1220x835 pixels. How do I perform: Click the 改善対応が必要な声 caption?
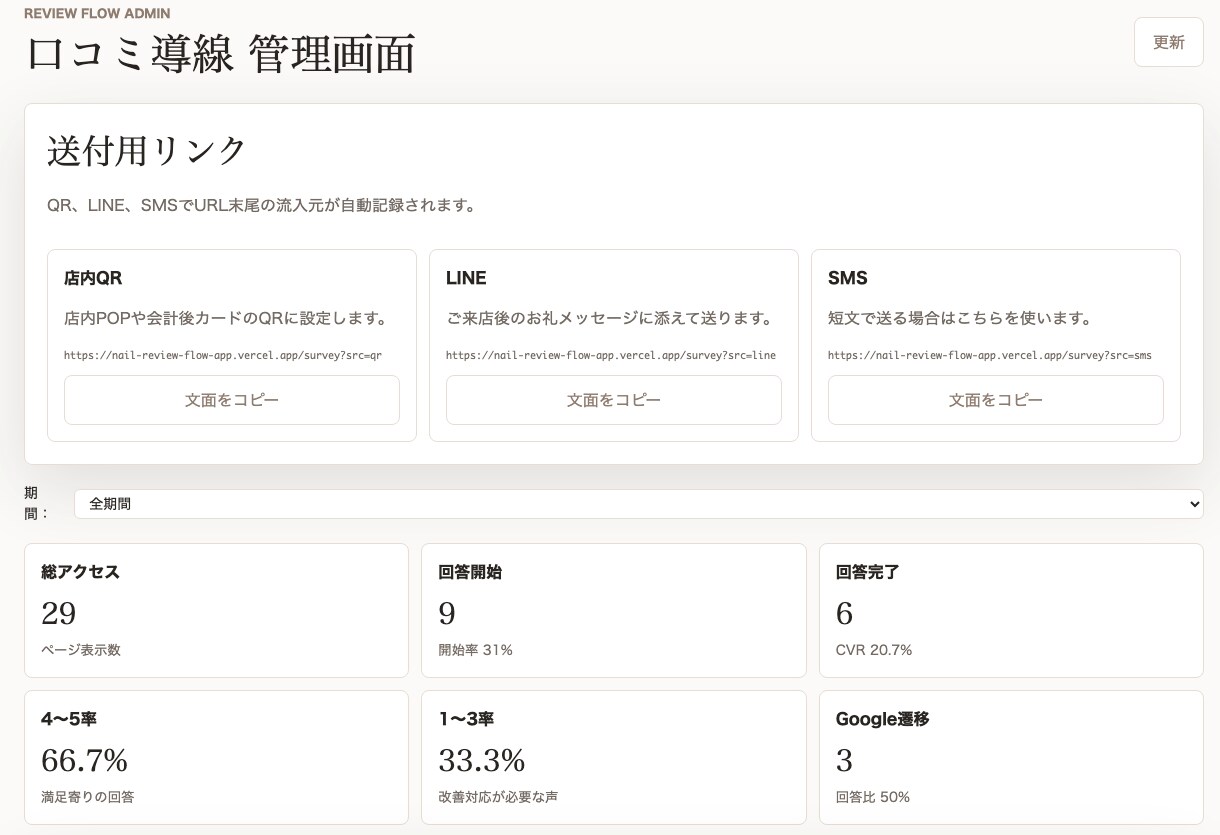coord(498,797)
